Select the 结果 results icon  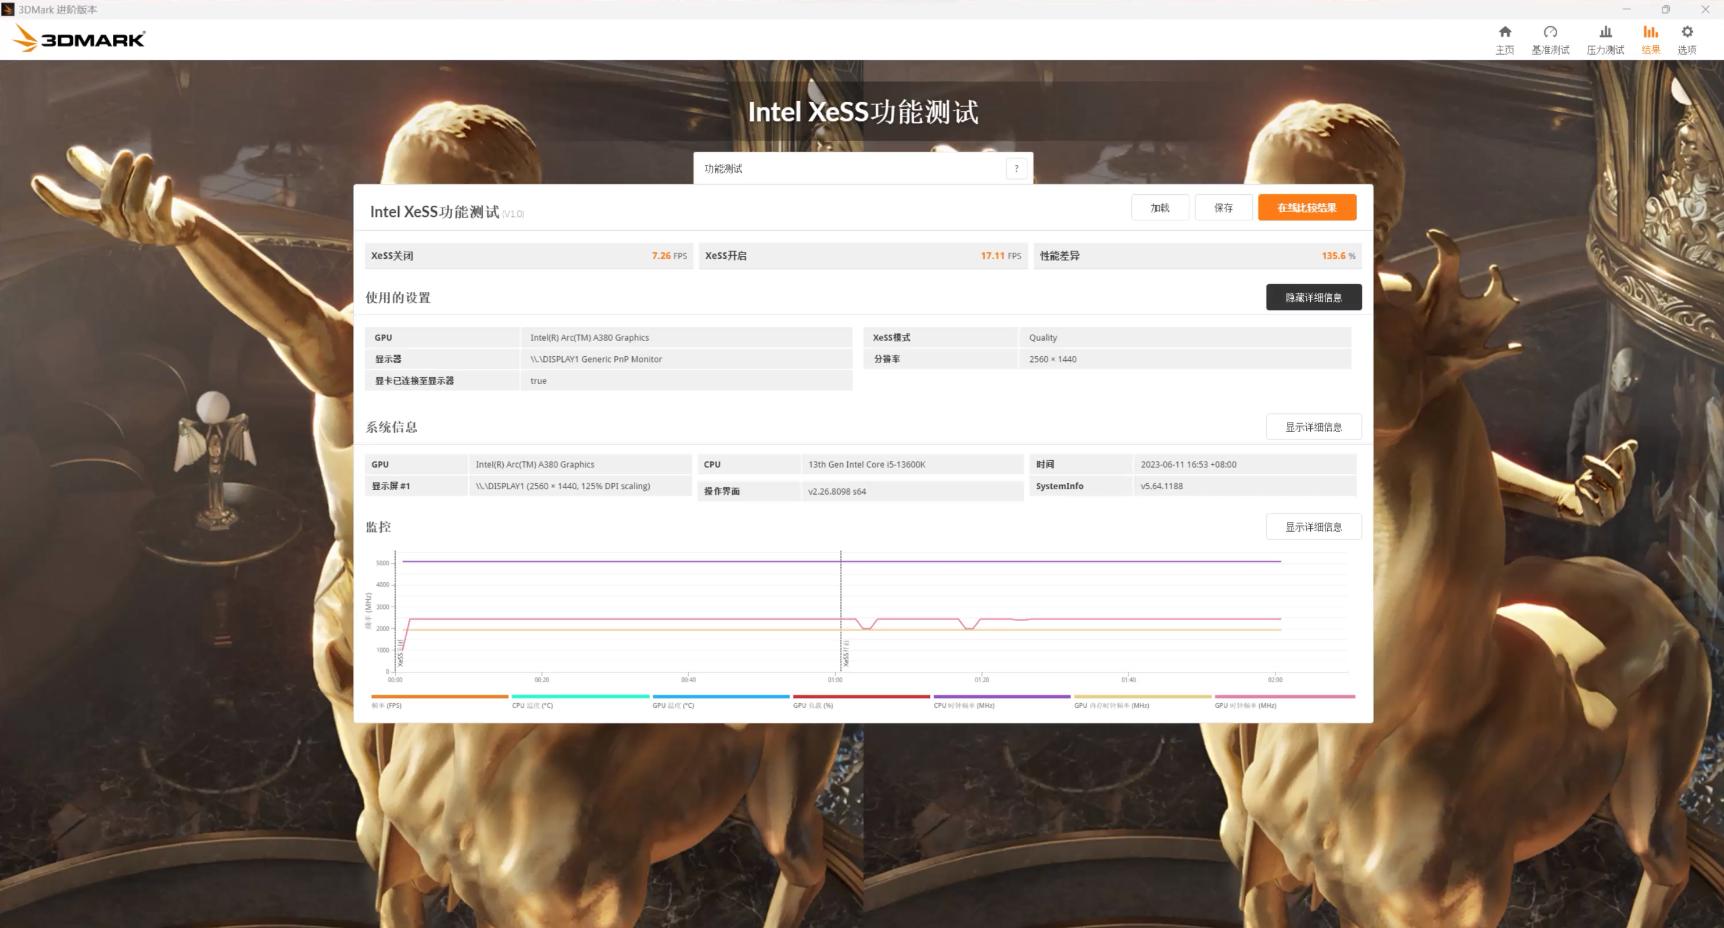pyautogui.click(x=1650, y=39)
